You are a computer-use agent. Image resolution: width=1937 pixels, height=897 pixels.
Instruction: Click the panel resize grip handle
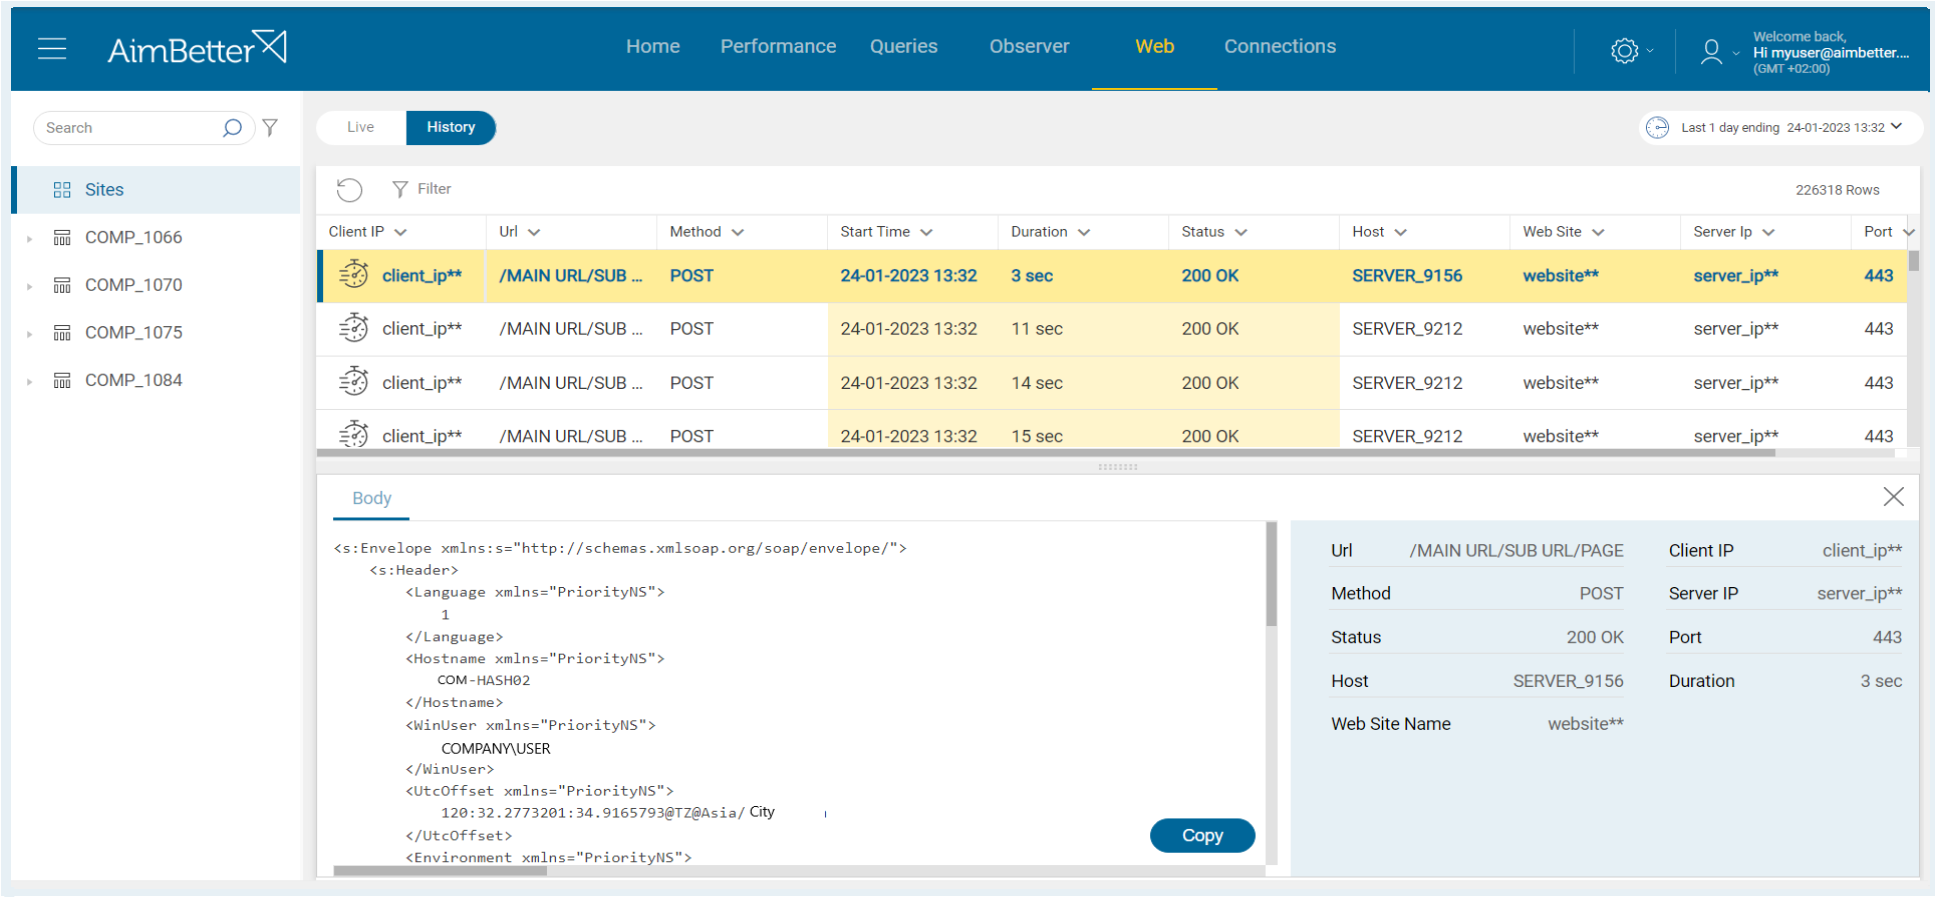pyautogui.click(x=1117, y=467)
